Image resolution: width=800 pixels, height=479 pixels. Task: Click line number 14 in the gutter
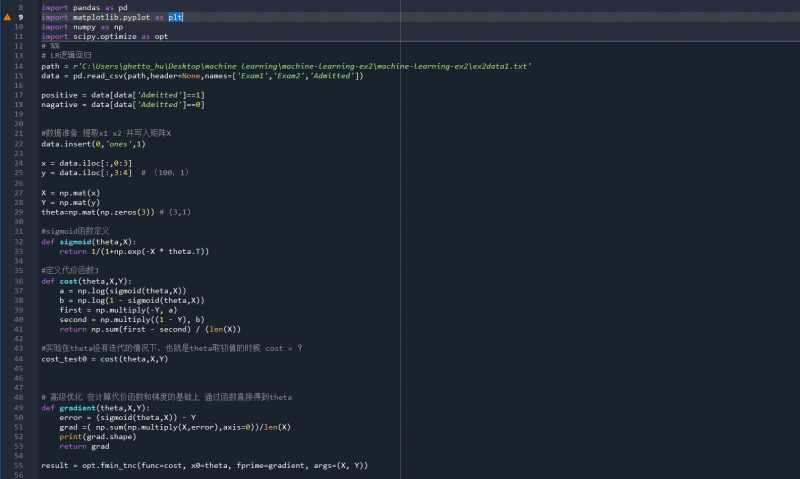20,66
